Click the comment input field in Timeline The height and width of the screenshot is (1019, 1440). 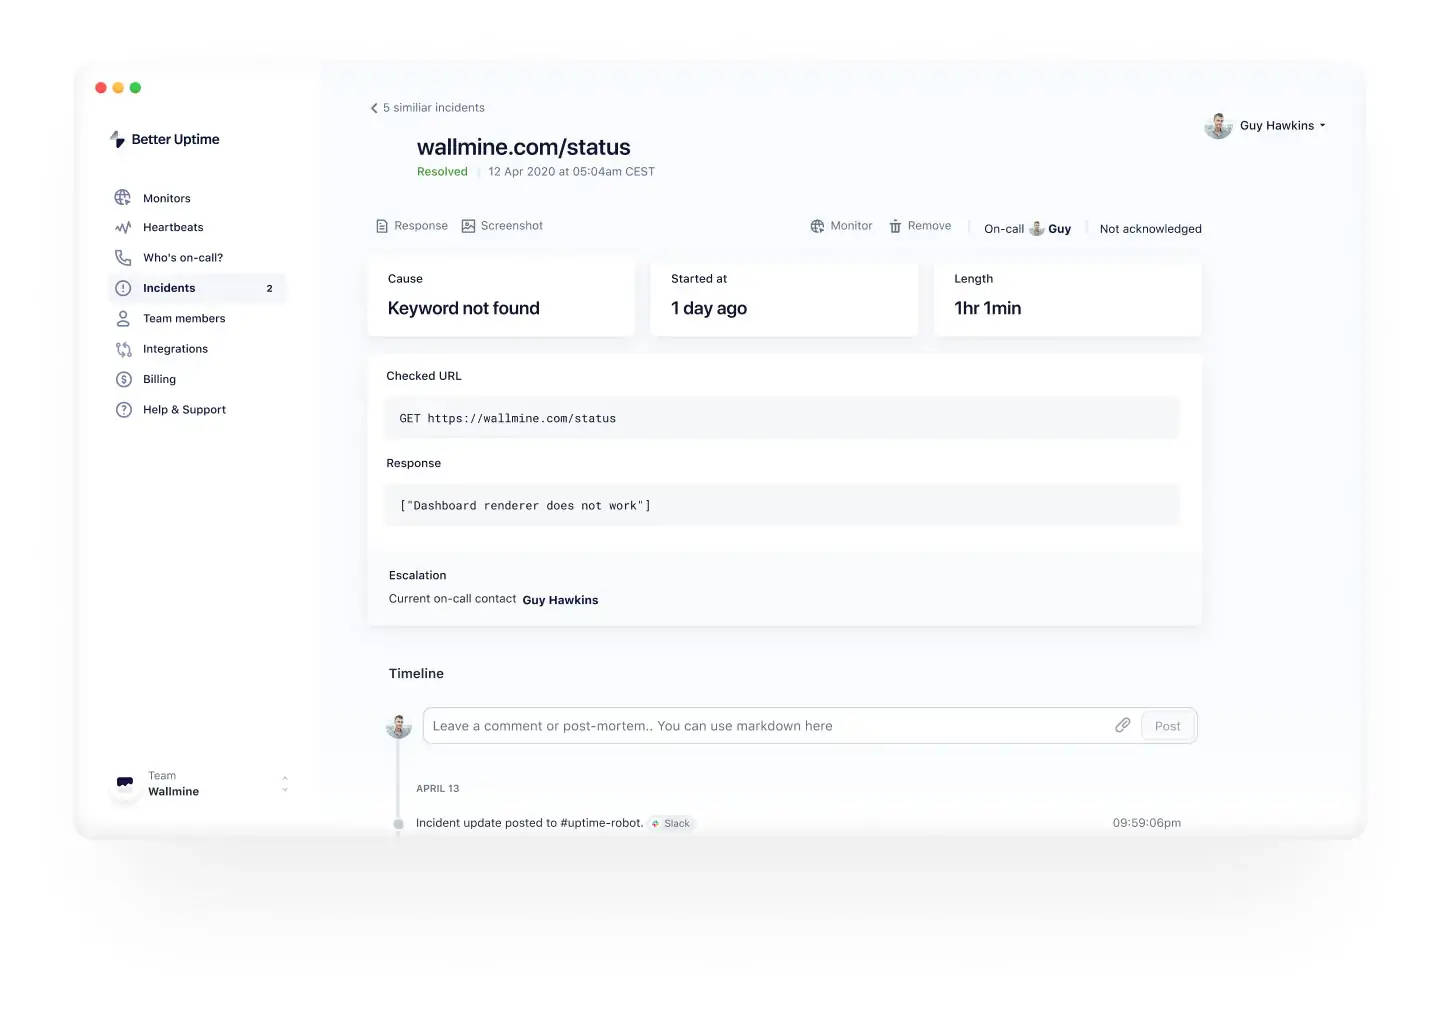(700, 725)
